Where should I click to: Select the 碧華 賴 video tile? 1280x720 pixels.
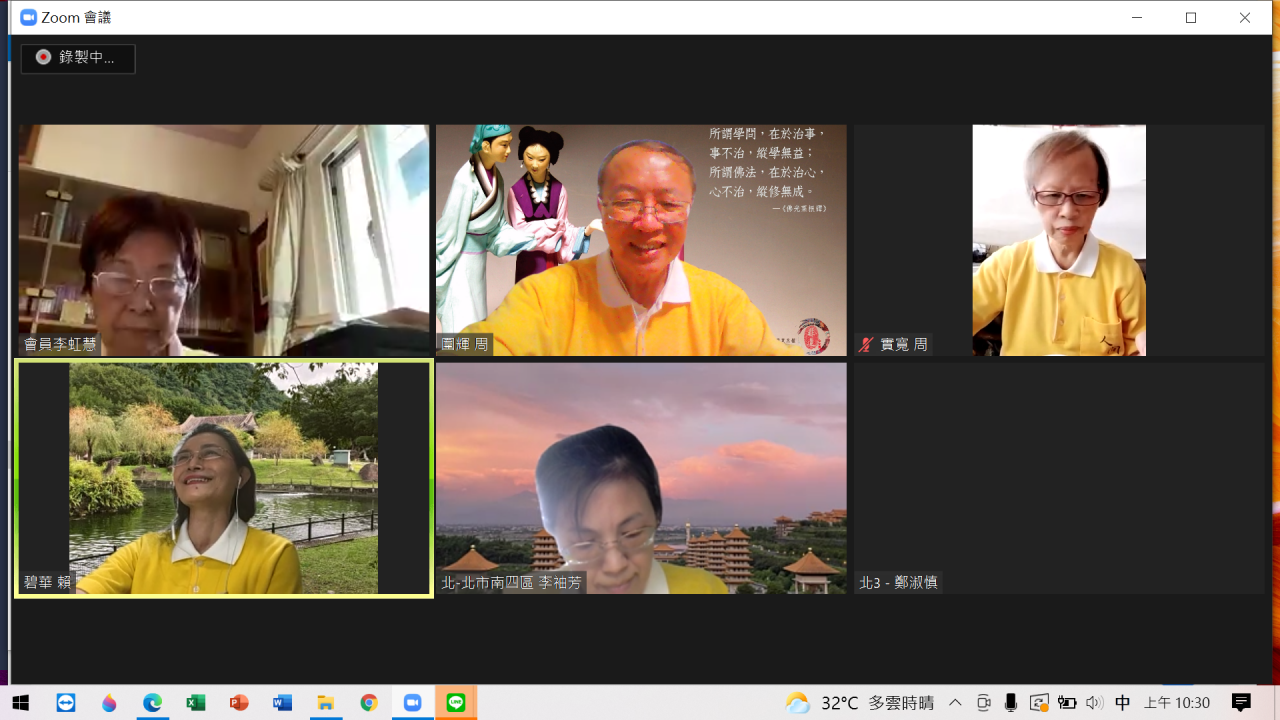223,478
